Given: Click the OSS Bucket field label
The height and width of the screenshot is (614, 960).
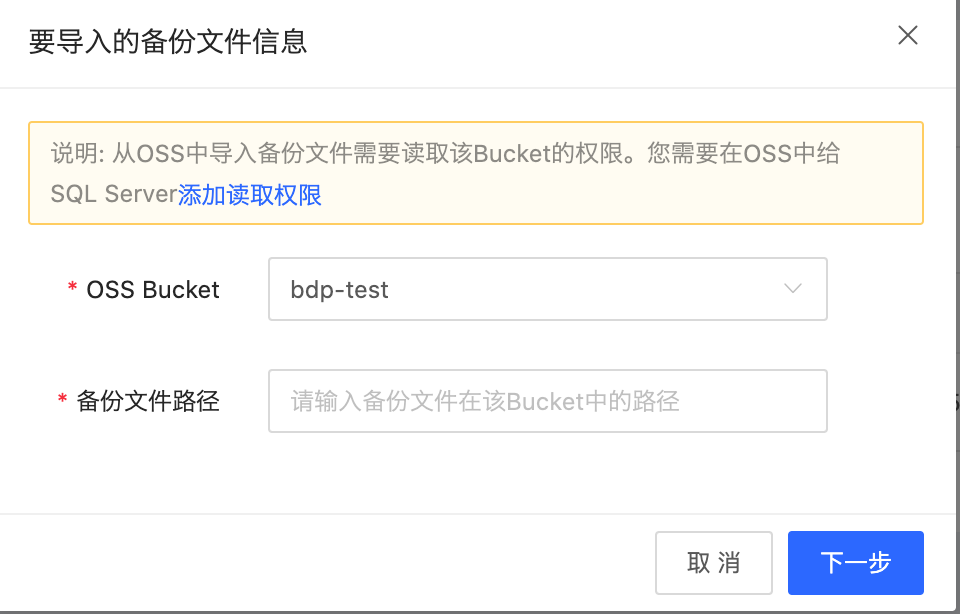Looking at the screenshot, I should 152,290.
